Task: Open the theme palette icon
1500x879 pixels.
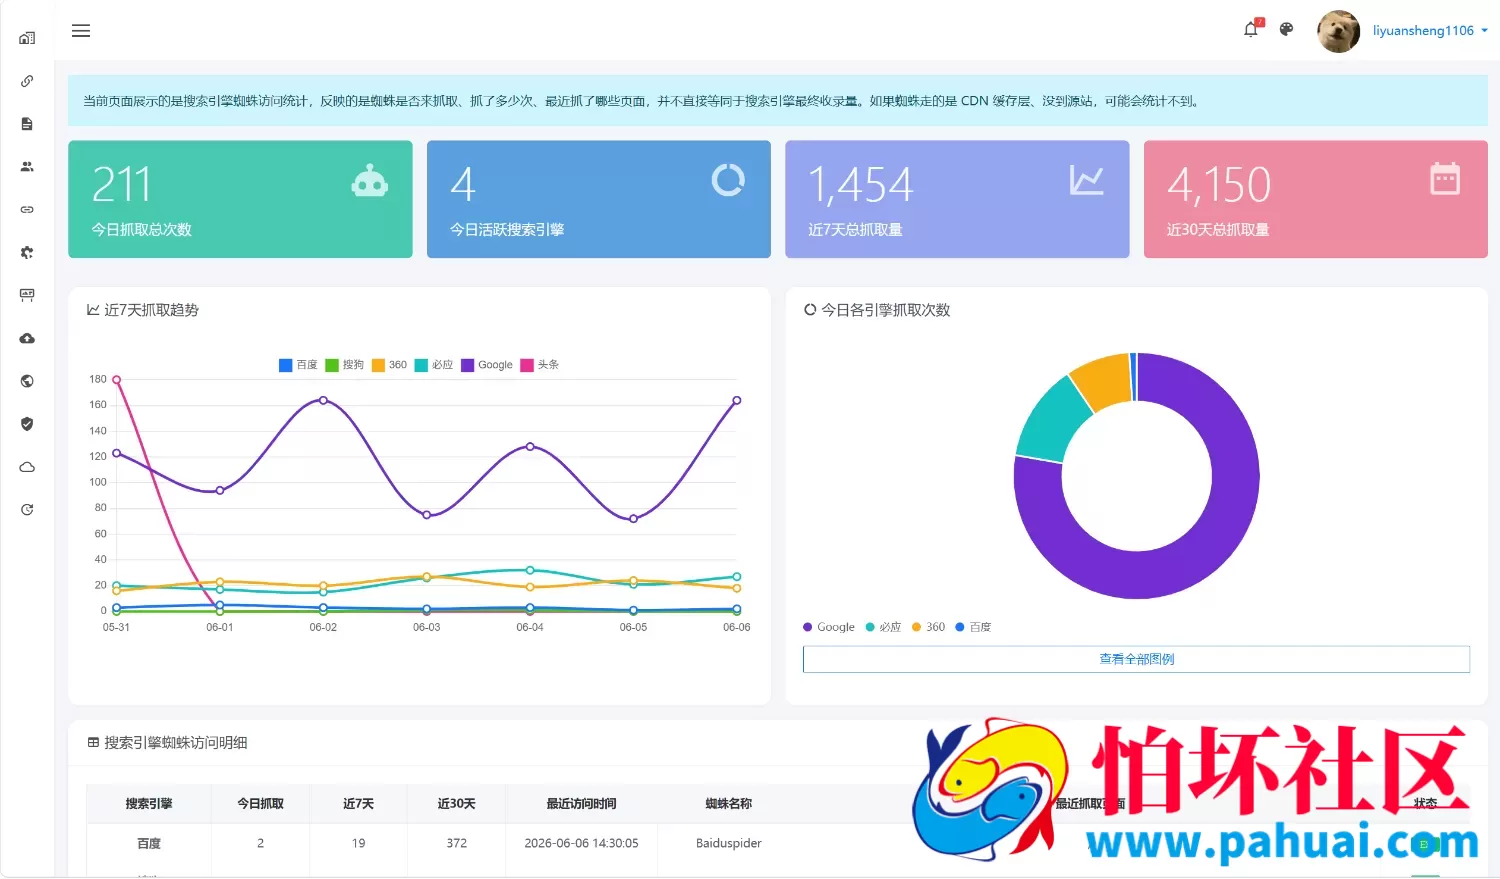Action: 1287,30
